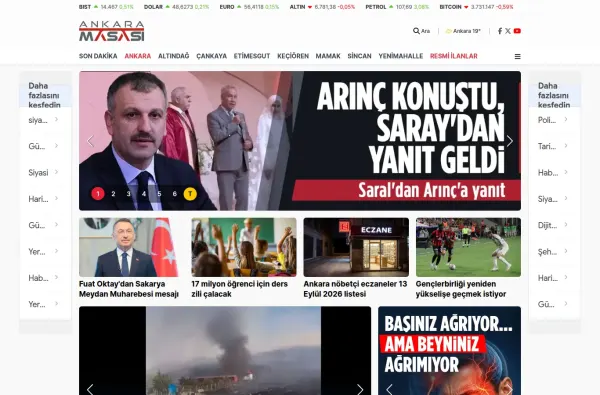600x395 pixels.
Task: Open the KEÇİÖREN menu item
Action: 293,56
